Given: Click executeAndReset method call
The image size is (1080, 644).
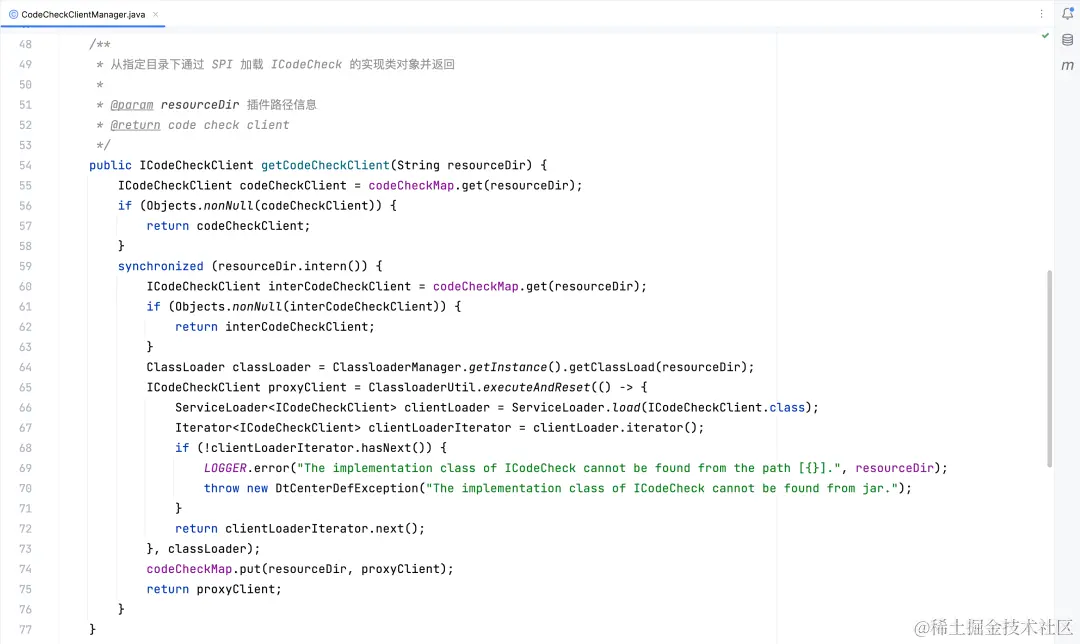Looking at the screenshot, I should pos(537,387).
